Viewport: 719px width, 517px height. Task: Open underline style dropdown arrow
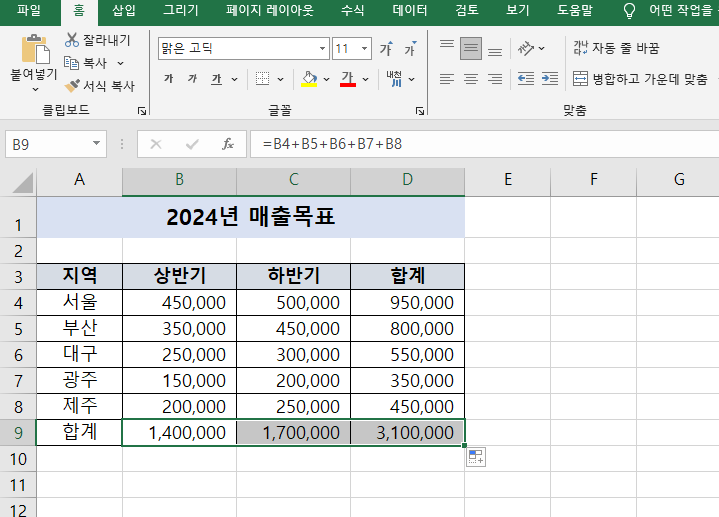pyautogui.click(x=234, y=79)
